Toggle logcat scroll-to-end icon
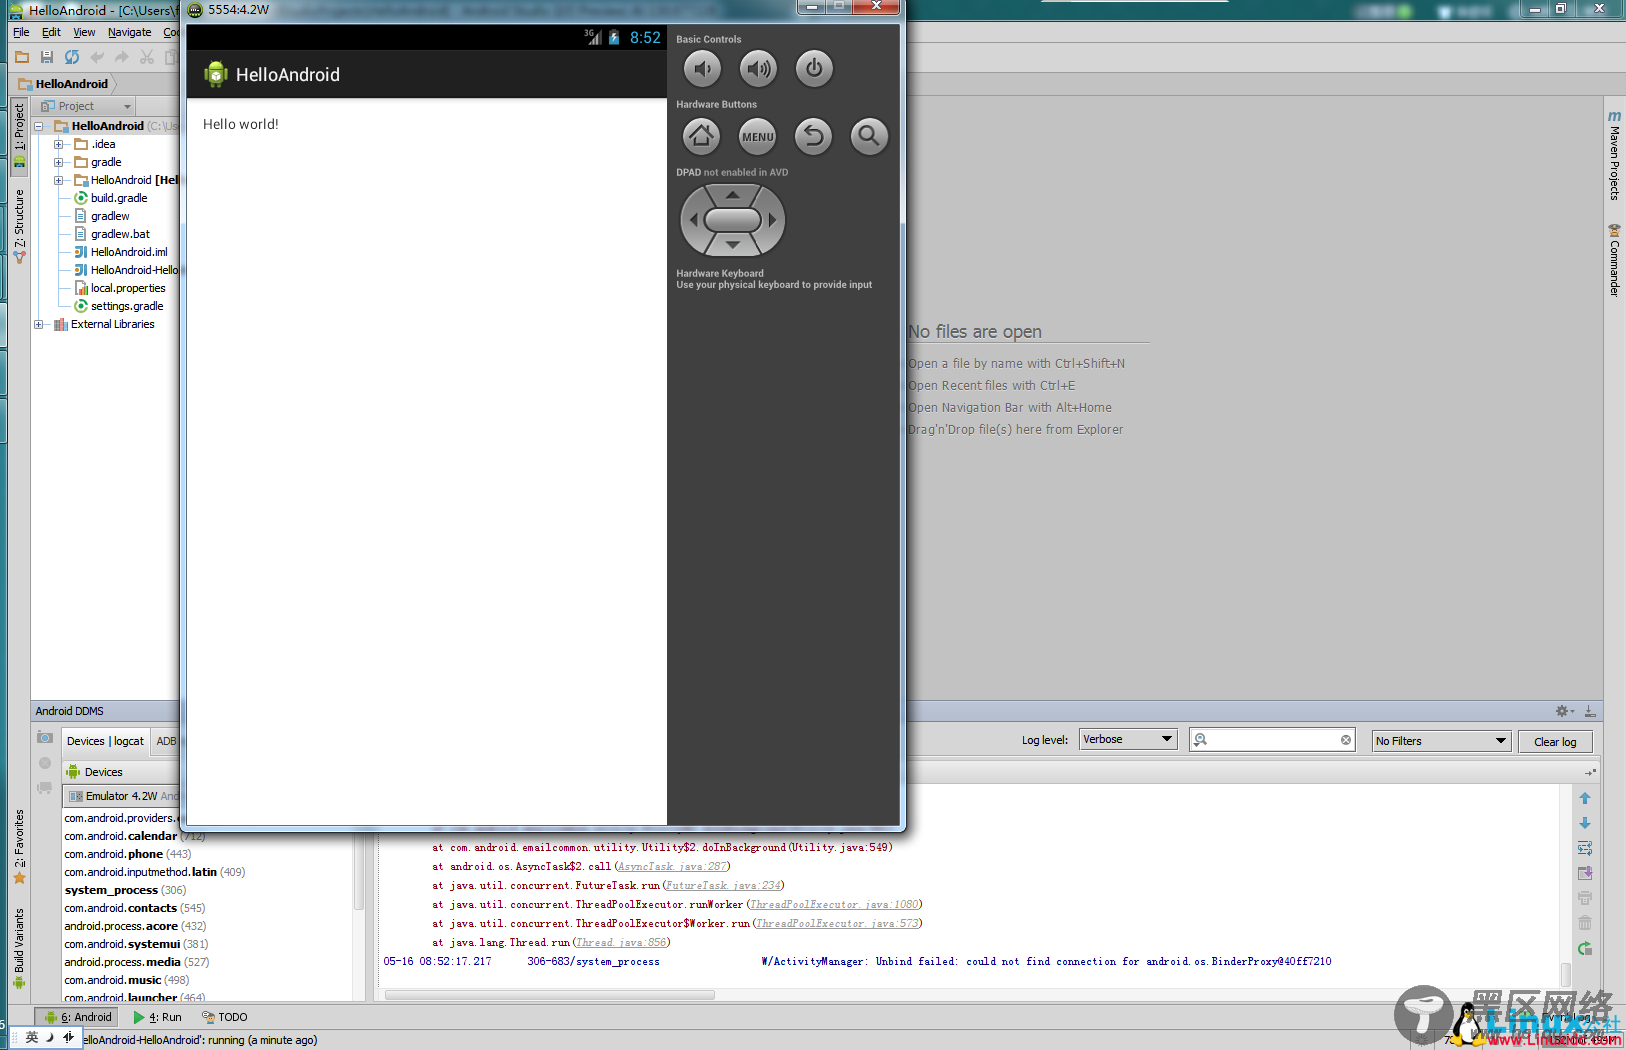The image size is (1626, 1050). 1585,873
